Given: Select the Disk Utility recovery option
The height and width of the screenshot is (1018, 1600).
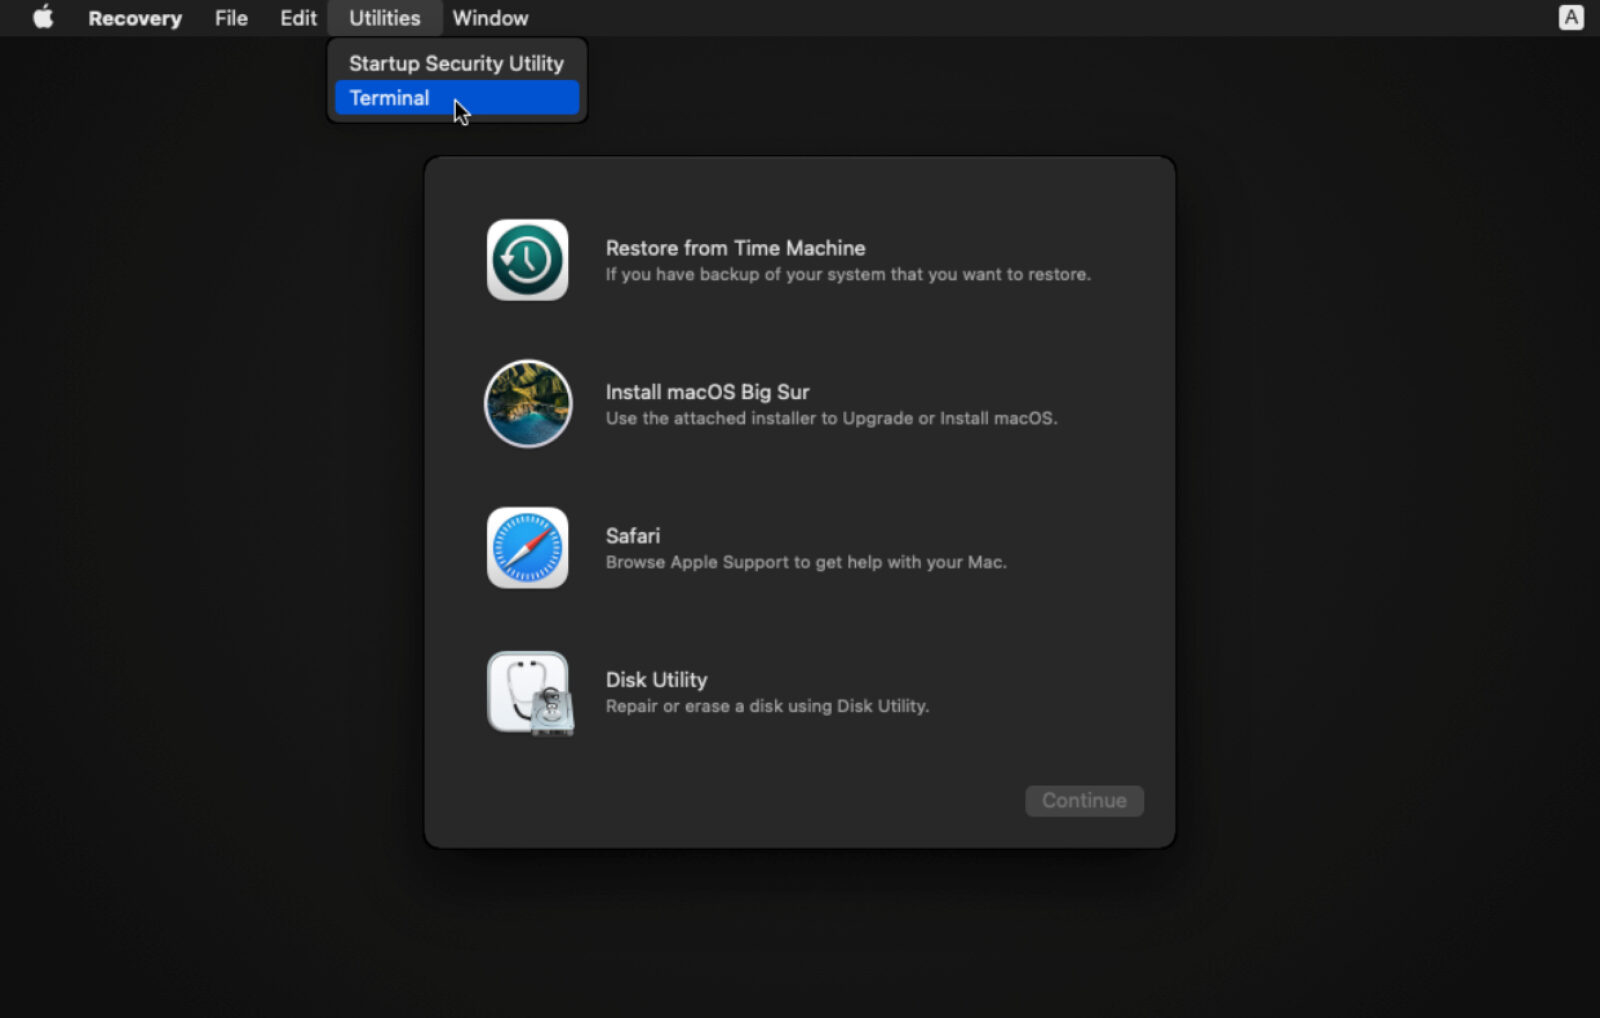Looking at the screenshot, I should point(655,679).
